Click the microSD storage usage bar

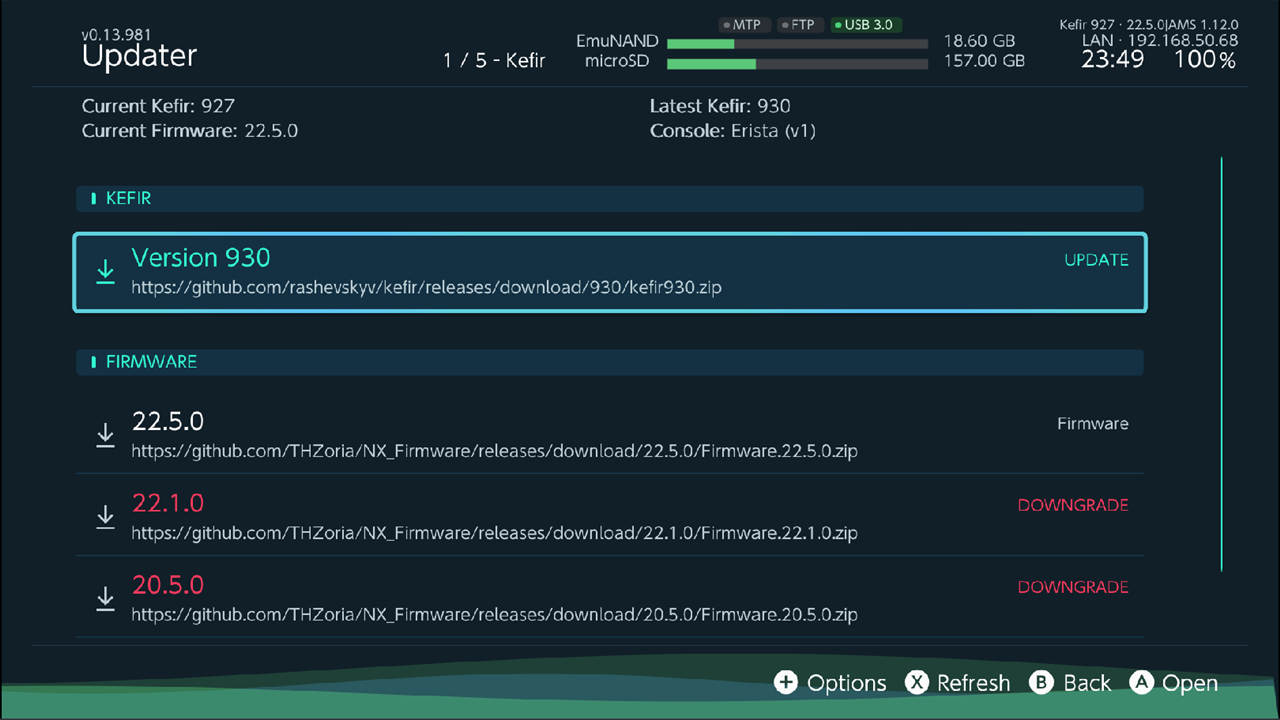(x=797, y=64)
